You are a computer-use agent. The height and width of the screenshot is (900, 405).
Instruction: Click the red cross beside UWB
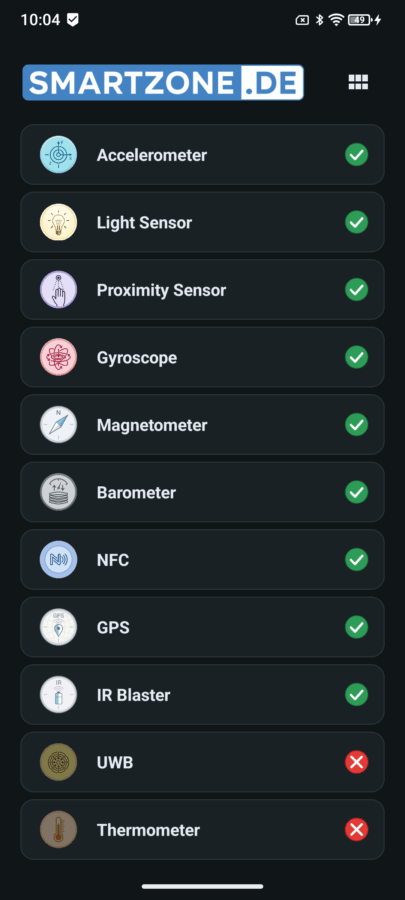(x=356, y=762)
